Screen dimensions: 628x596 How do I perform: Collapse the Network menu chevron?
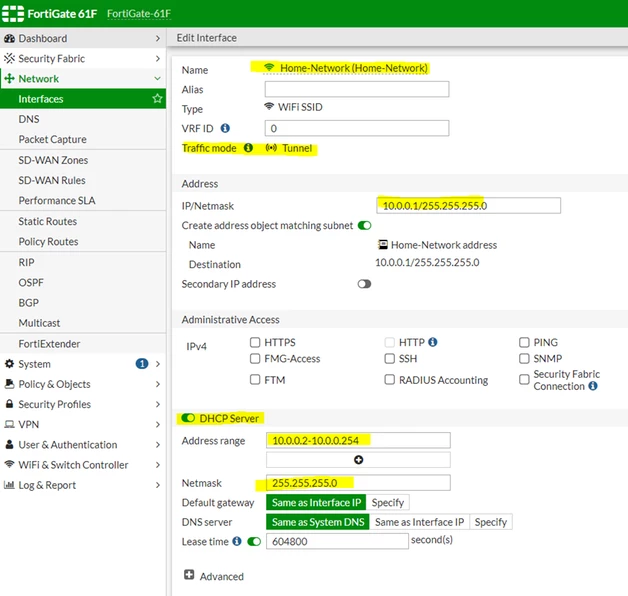pyautogui.click(x=157, y=79)
